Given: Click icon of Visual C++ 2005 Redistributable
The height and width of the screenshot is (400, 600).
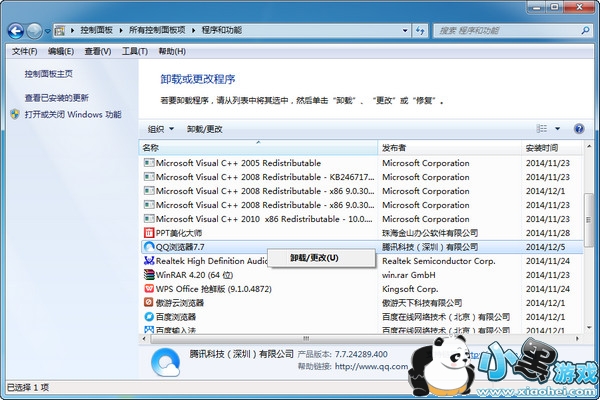Looking at the screenshot, I should click(149, 163).
